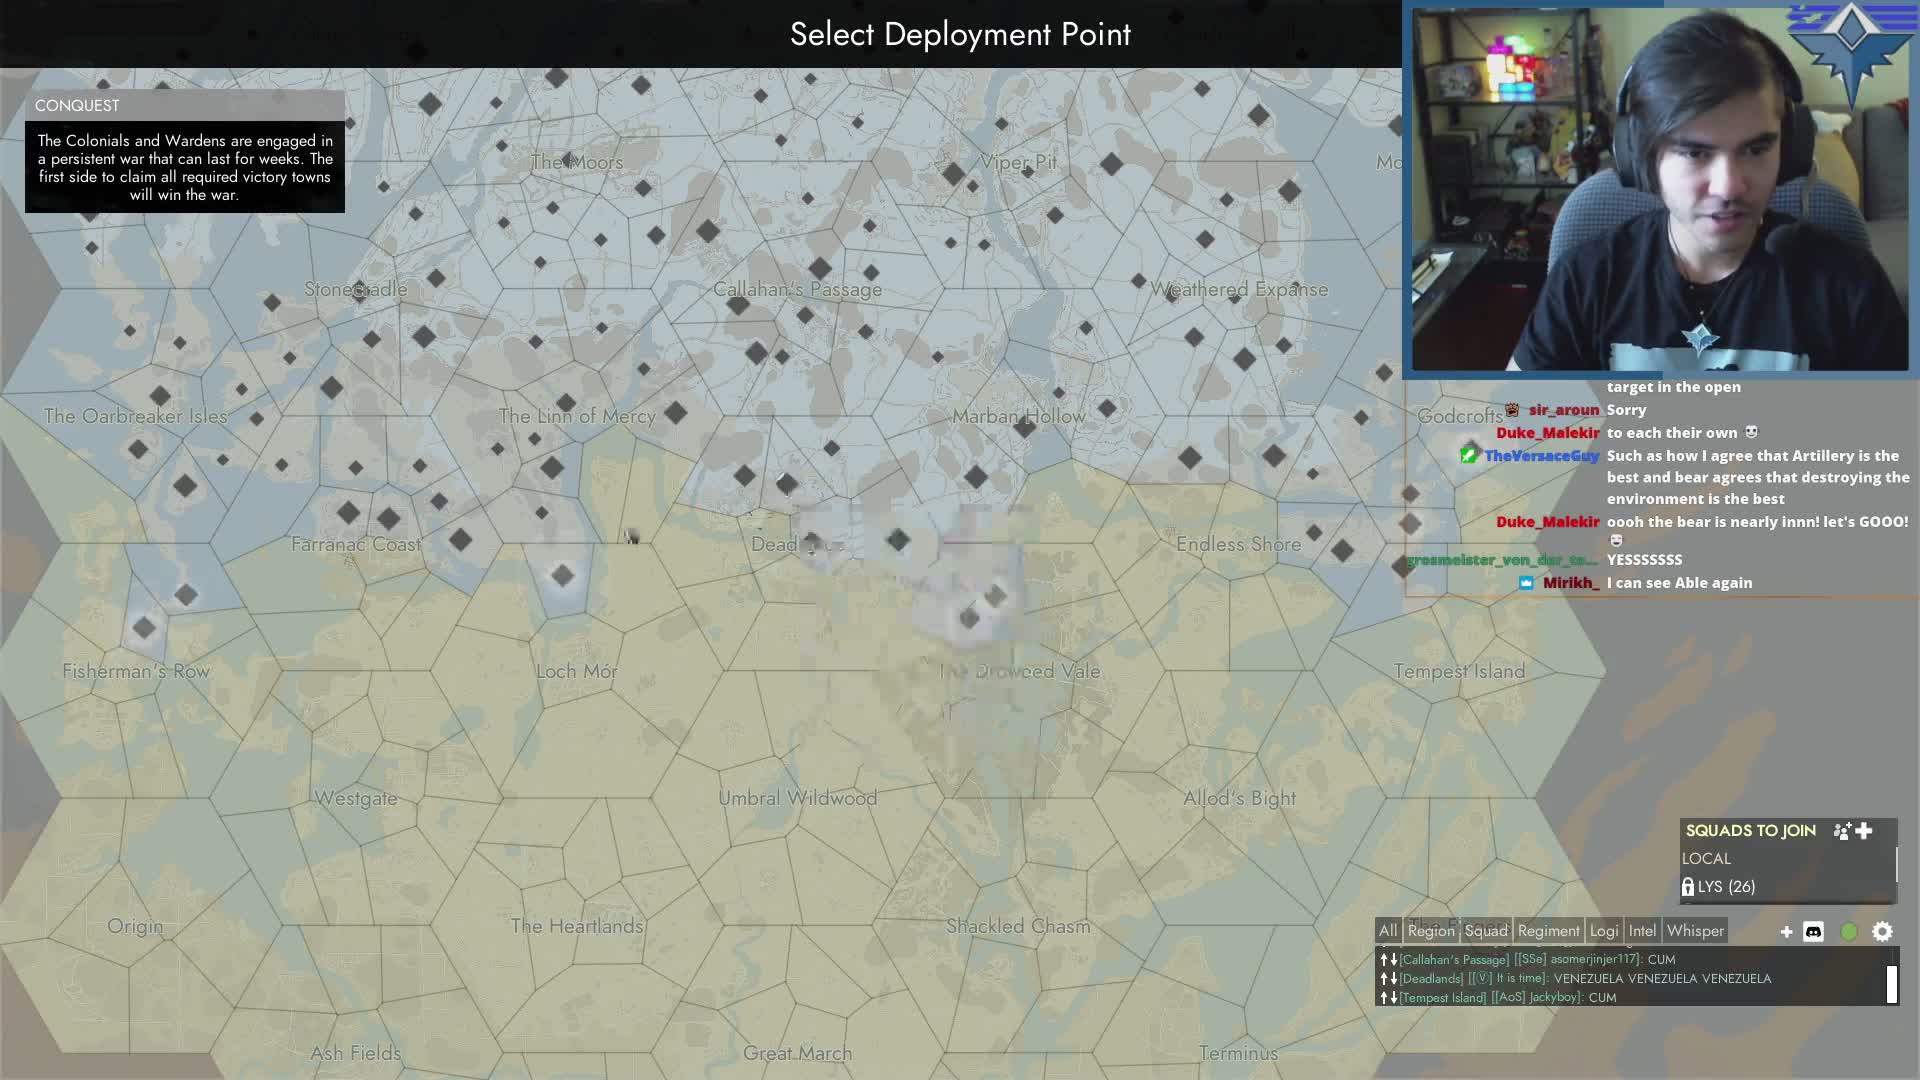Select Allod's Bight region label
This screenshot has width=1920, height=1080.
[x=1239, y=798]
